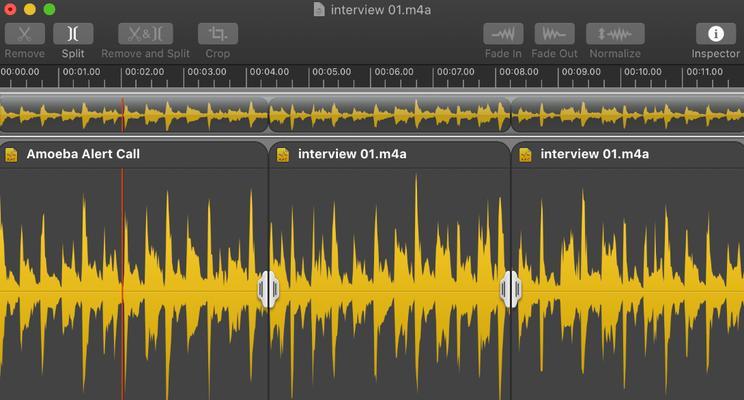Open the Inspector info panel
The width and height of the screenshot is (744, 400).
click(716, 34)
